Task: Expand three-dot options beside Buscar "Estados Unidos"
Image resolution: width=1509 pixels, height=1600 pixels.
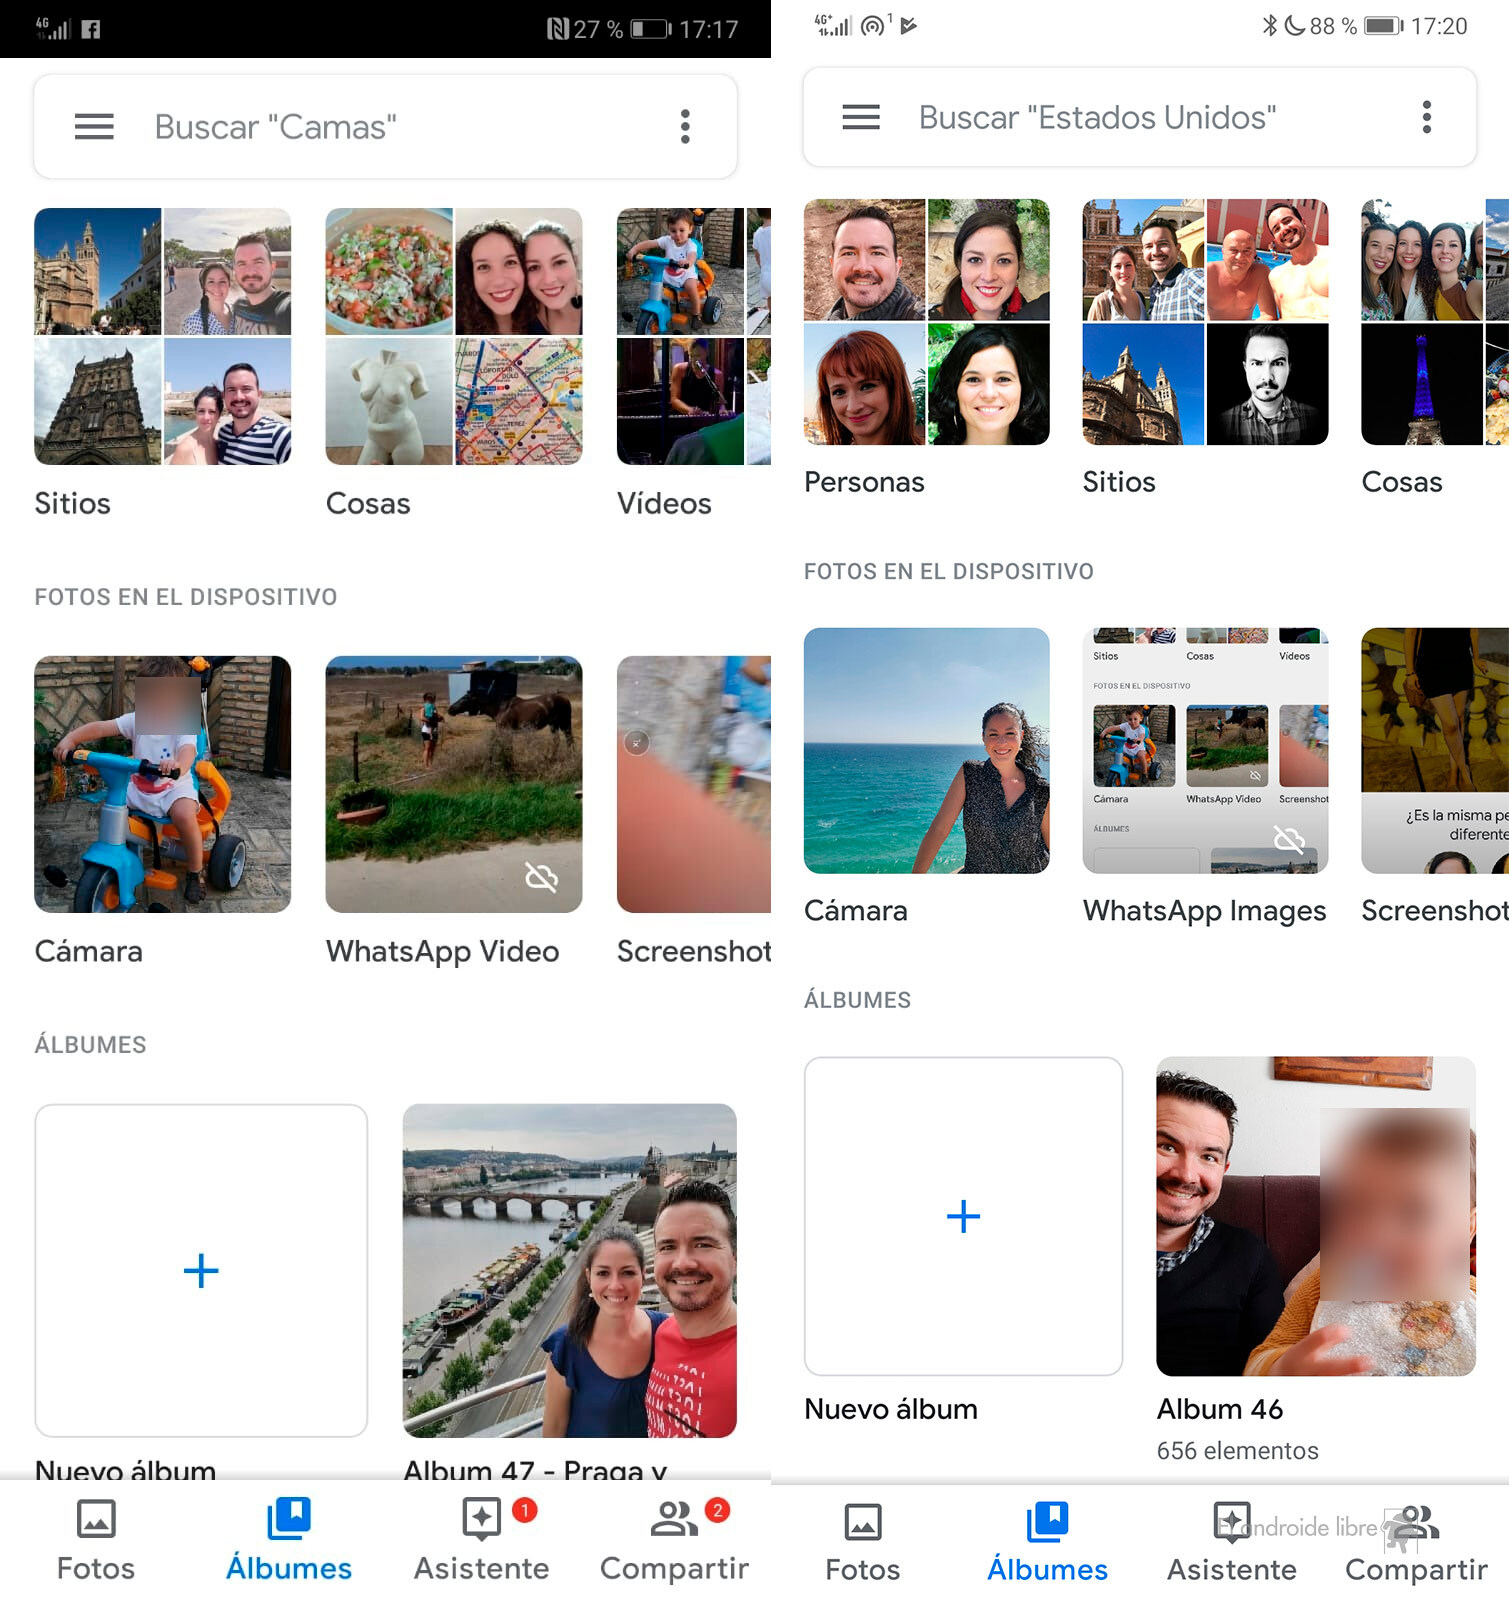Action: (x=1426, y=118)
